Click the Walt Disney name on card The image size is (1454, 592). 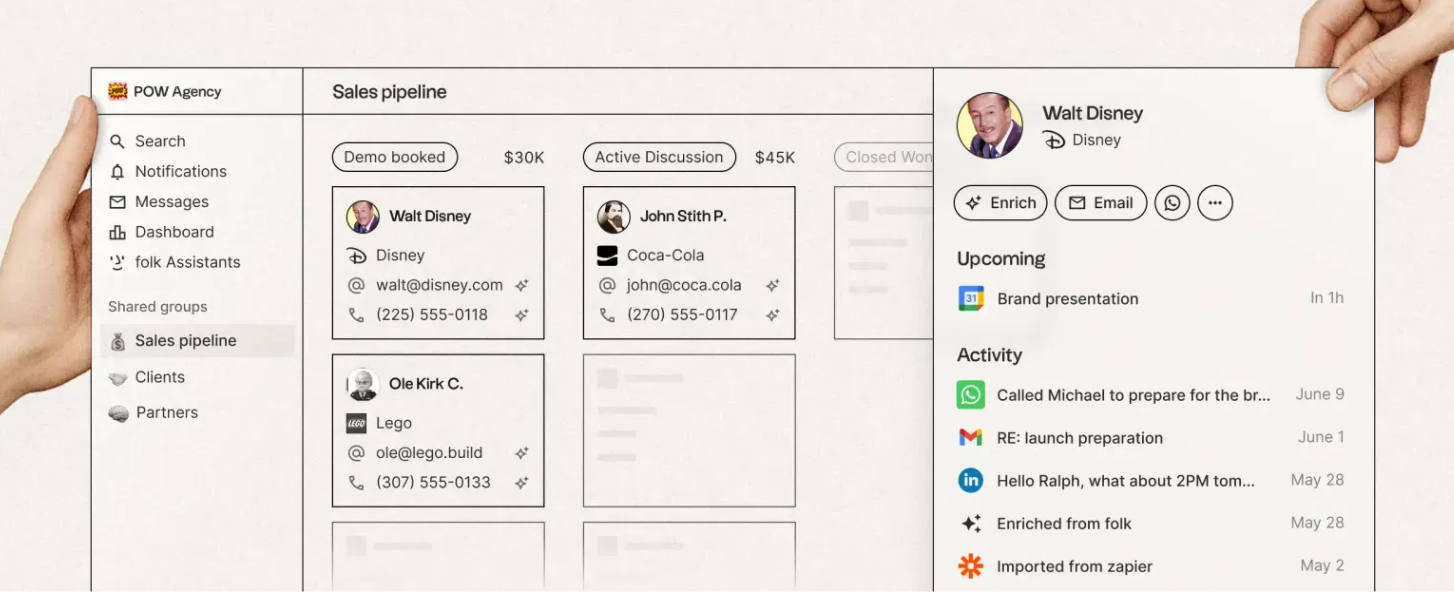[430, 216]
